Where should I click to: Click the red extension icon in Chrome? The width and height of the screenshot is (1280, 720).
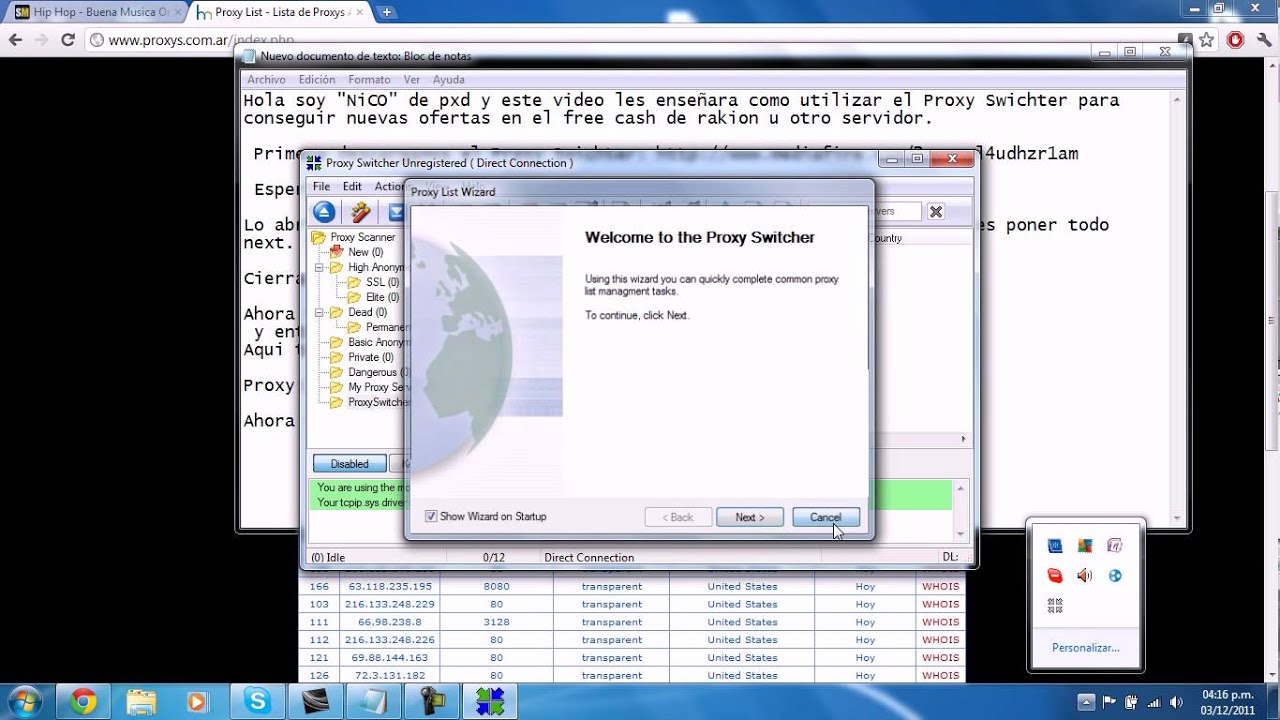1235,40
